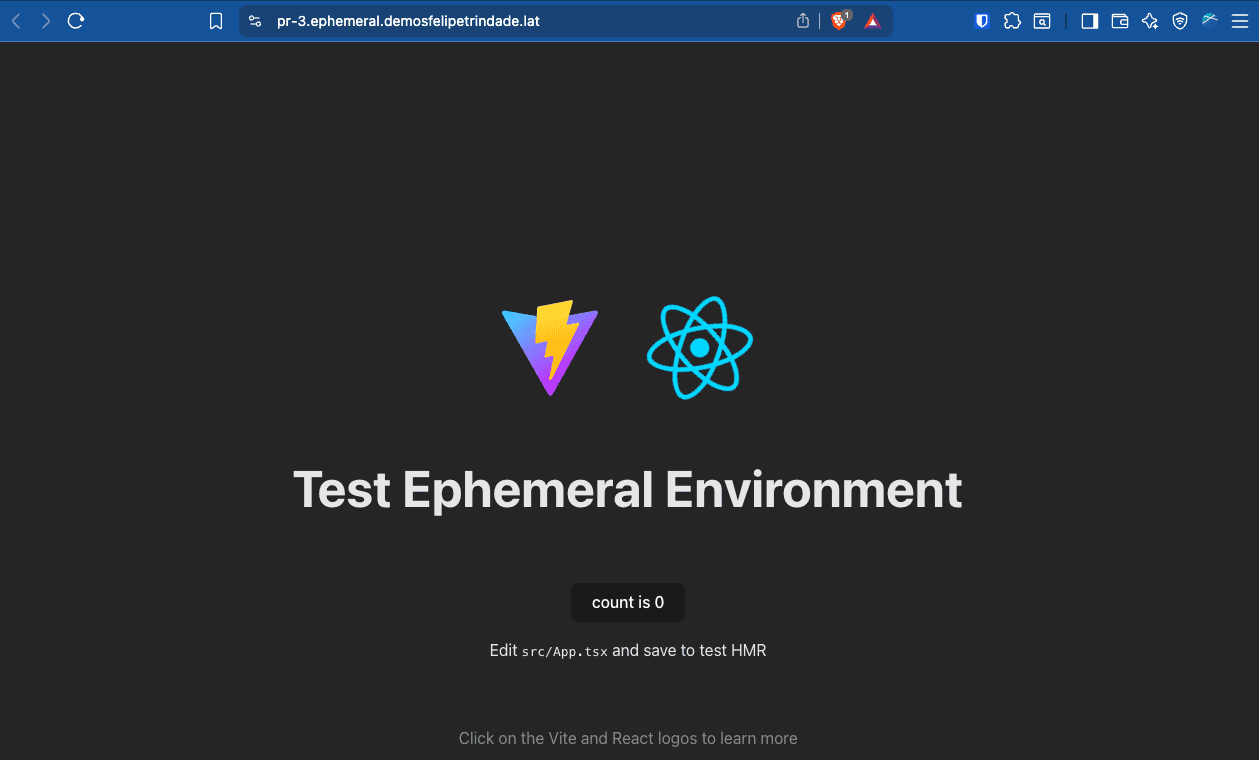Image resolution: width=1259 pixels, height=760 pixels.
Task: Open the browser profile avatar
Action: point(1210,19)
